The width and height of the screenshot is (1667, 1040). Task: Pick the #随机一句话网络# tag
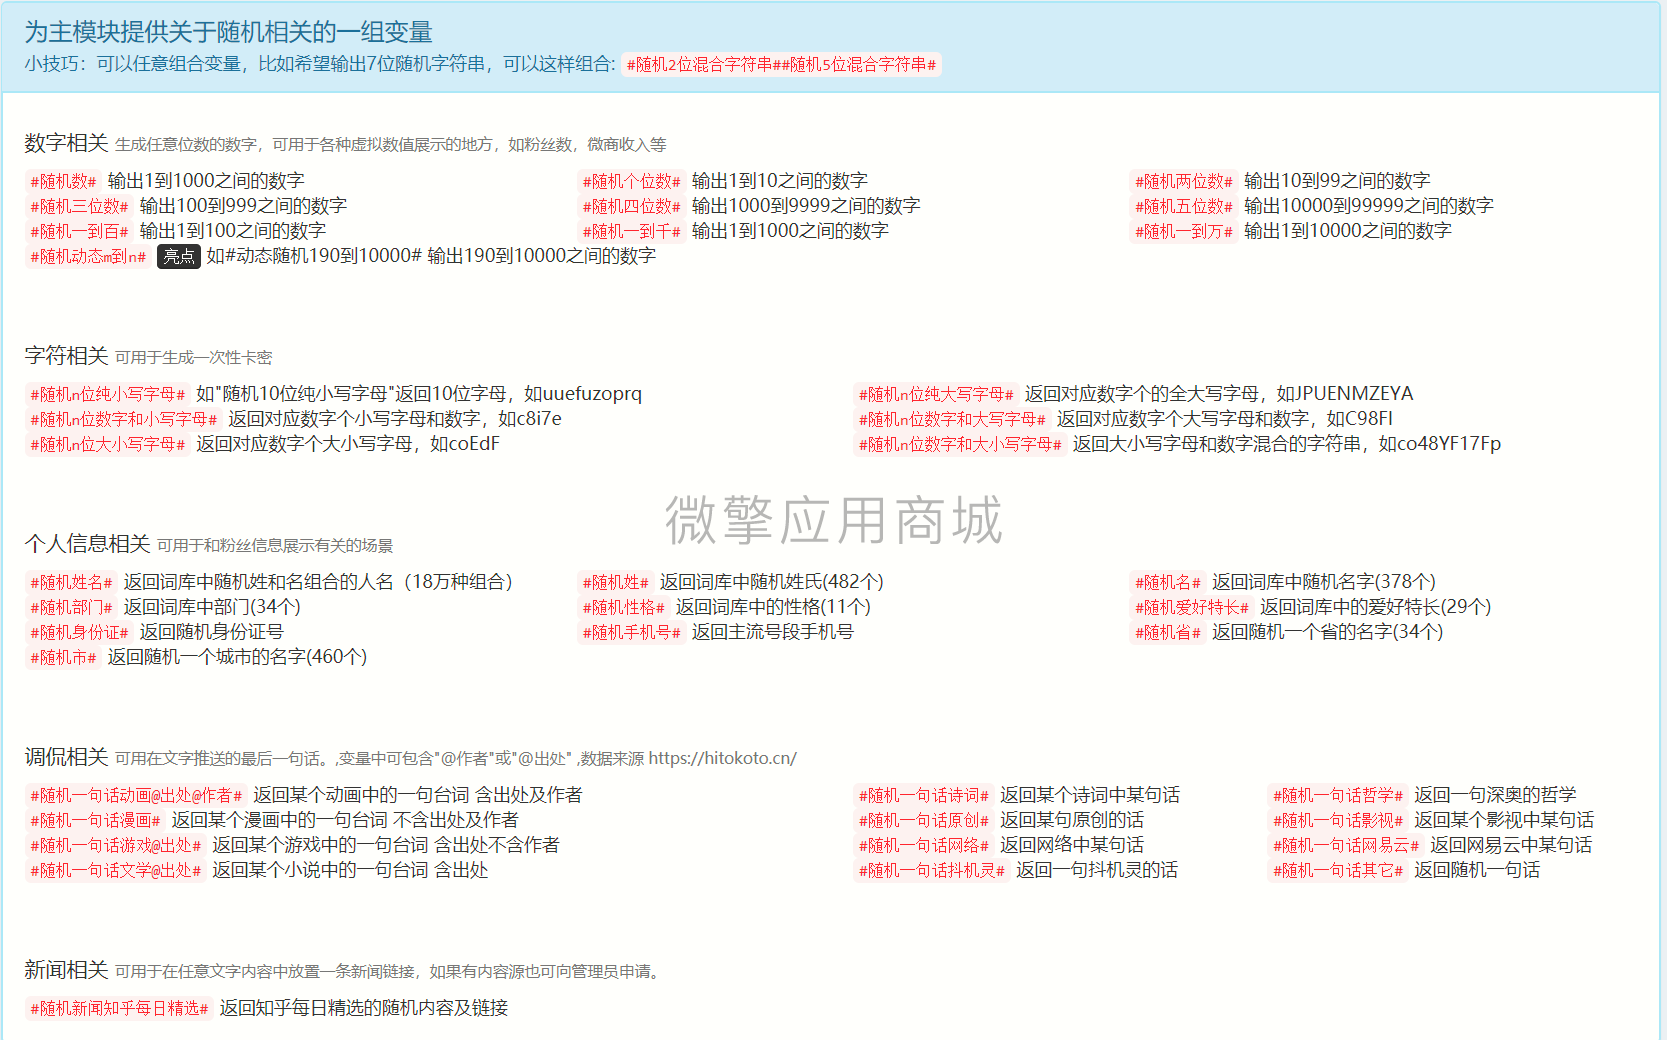(924, 845)
